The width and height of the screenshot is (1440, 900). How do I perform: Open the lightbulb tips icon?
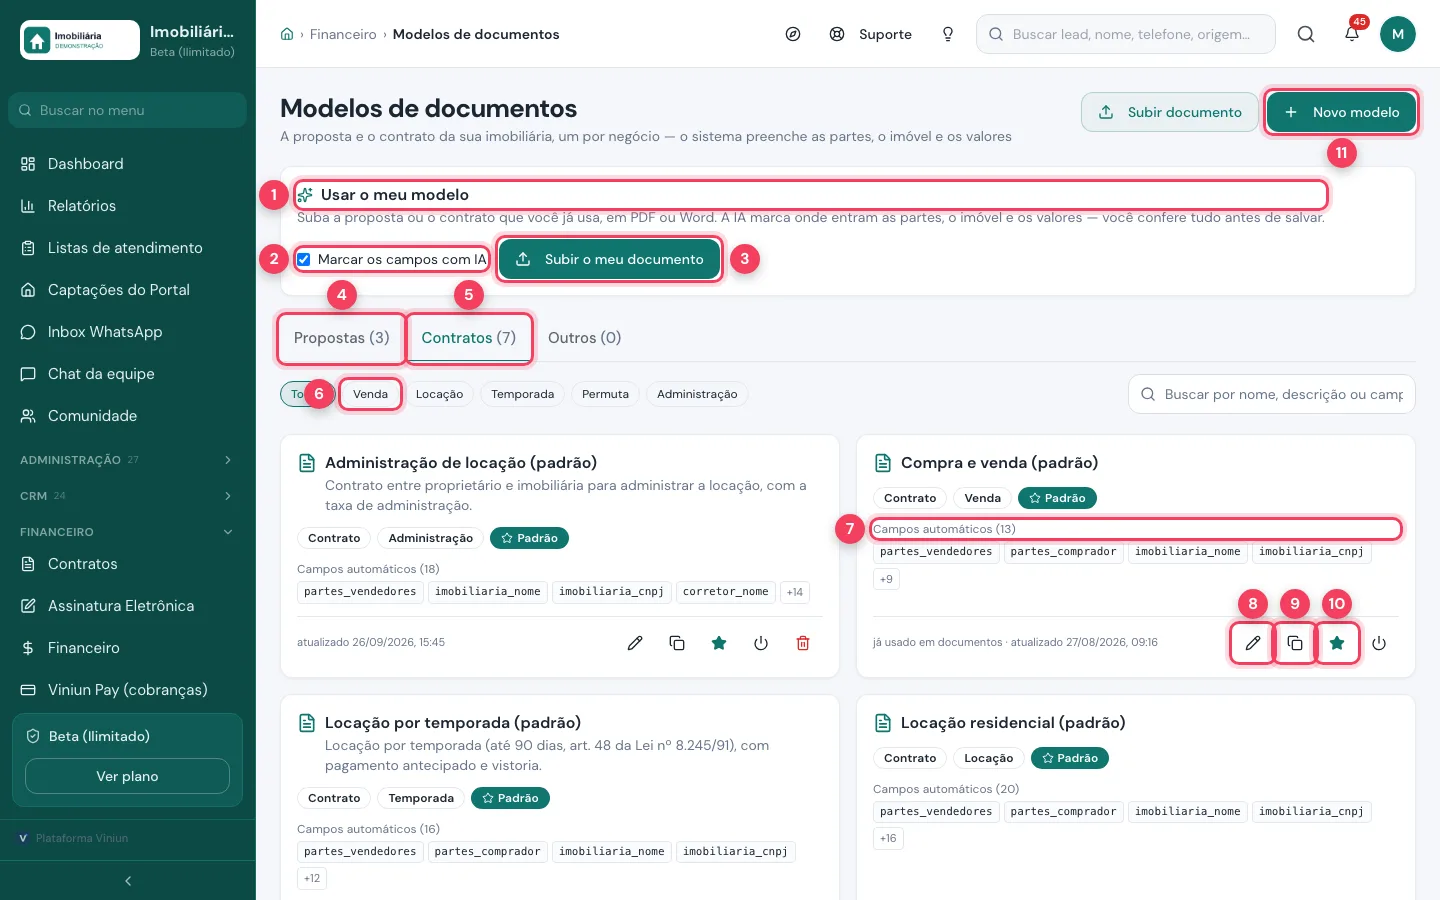click(948, 34)
